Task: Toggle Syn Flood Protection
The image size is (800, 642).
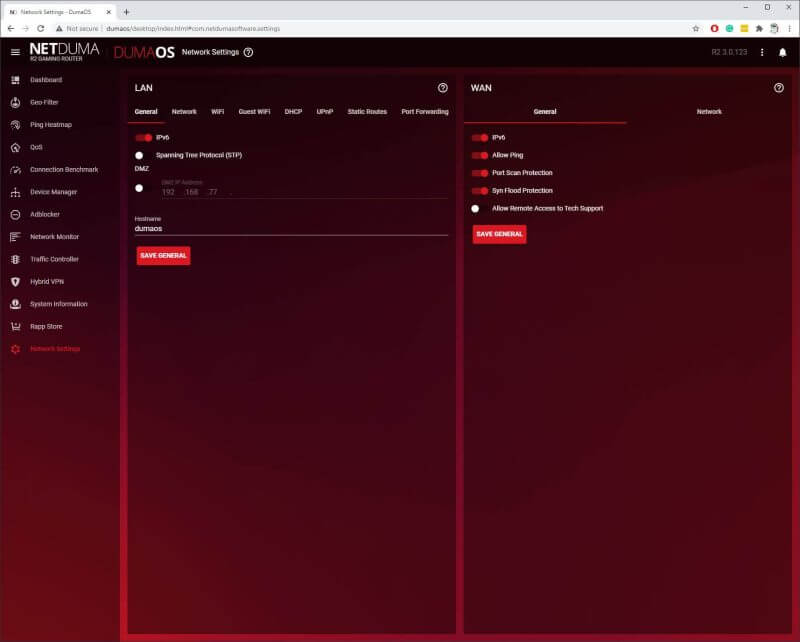Action: tap(480, 191)
